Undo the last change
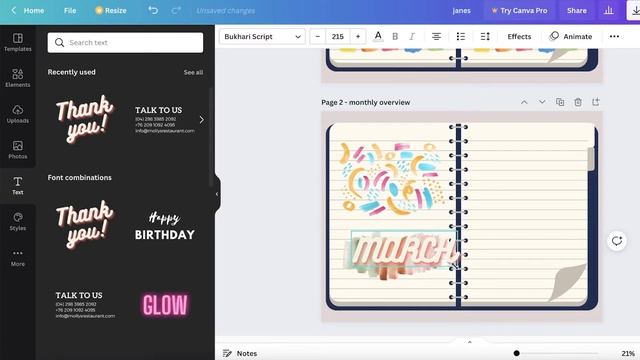 [153, 11]
